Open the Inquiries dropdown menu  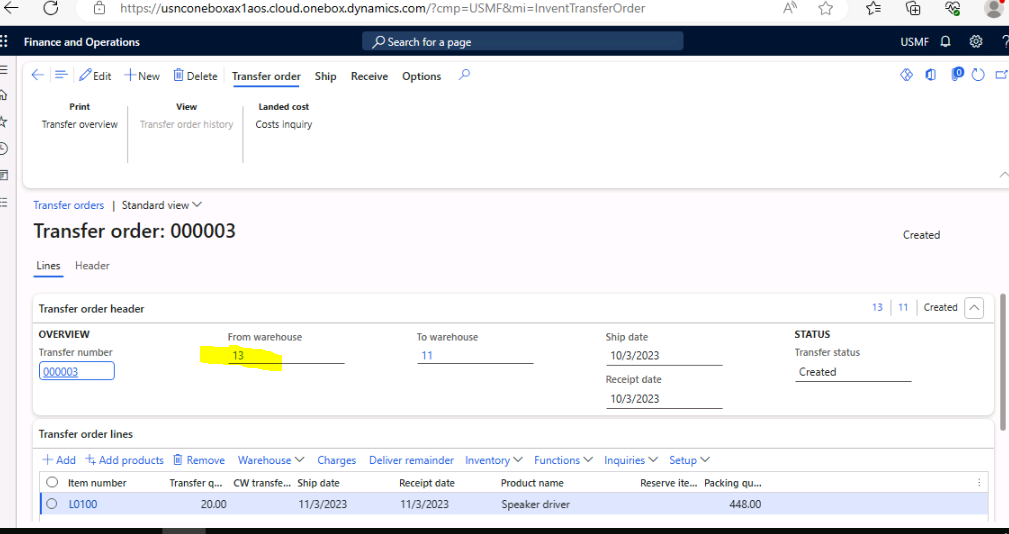(x=631, y=460)
